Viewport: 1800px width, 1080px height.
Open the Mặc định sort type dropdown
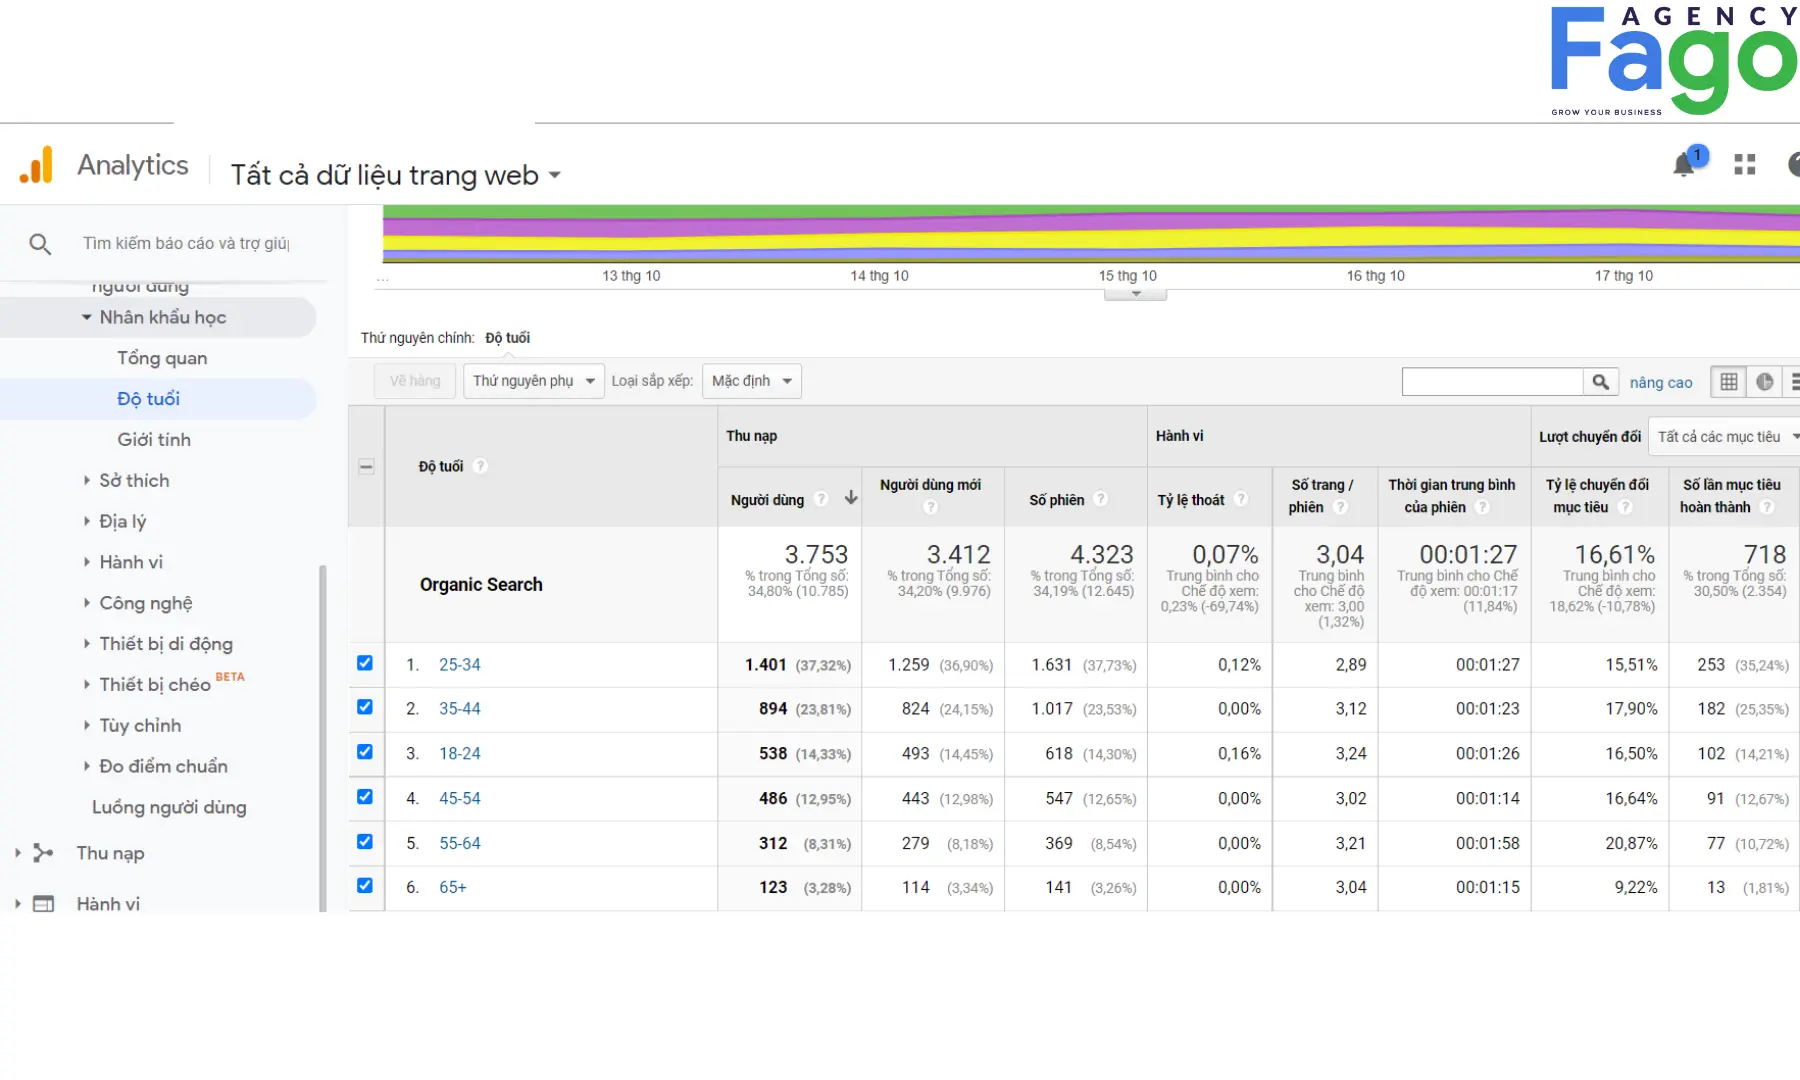pos(751,381)
